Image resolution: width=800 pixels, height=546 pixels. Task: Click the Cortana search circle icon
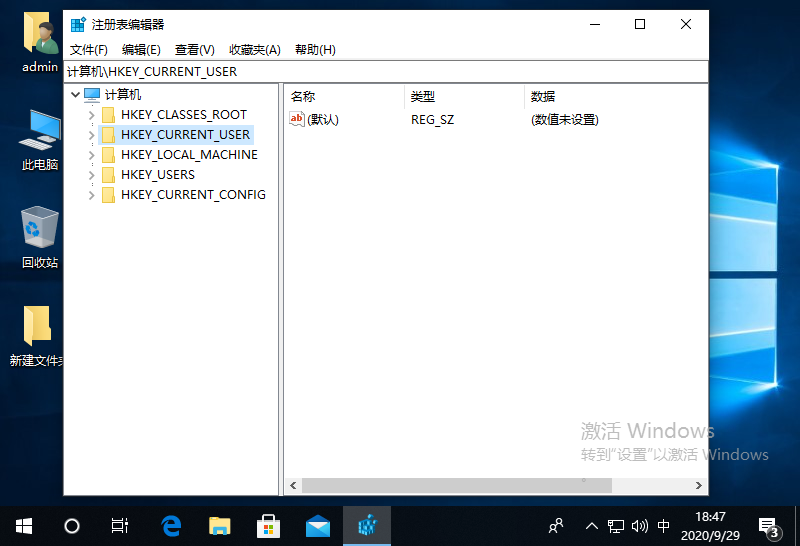(72, 525)
